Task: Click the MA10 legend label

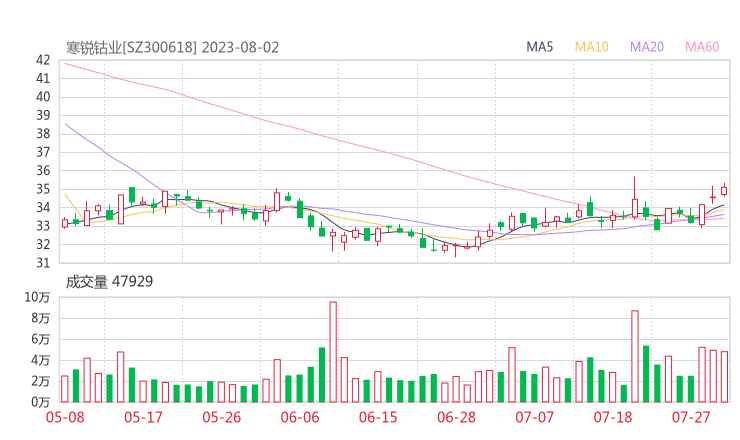Action: (x=591, y=47)
